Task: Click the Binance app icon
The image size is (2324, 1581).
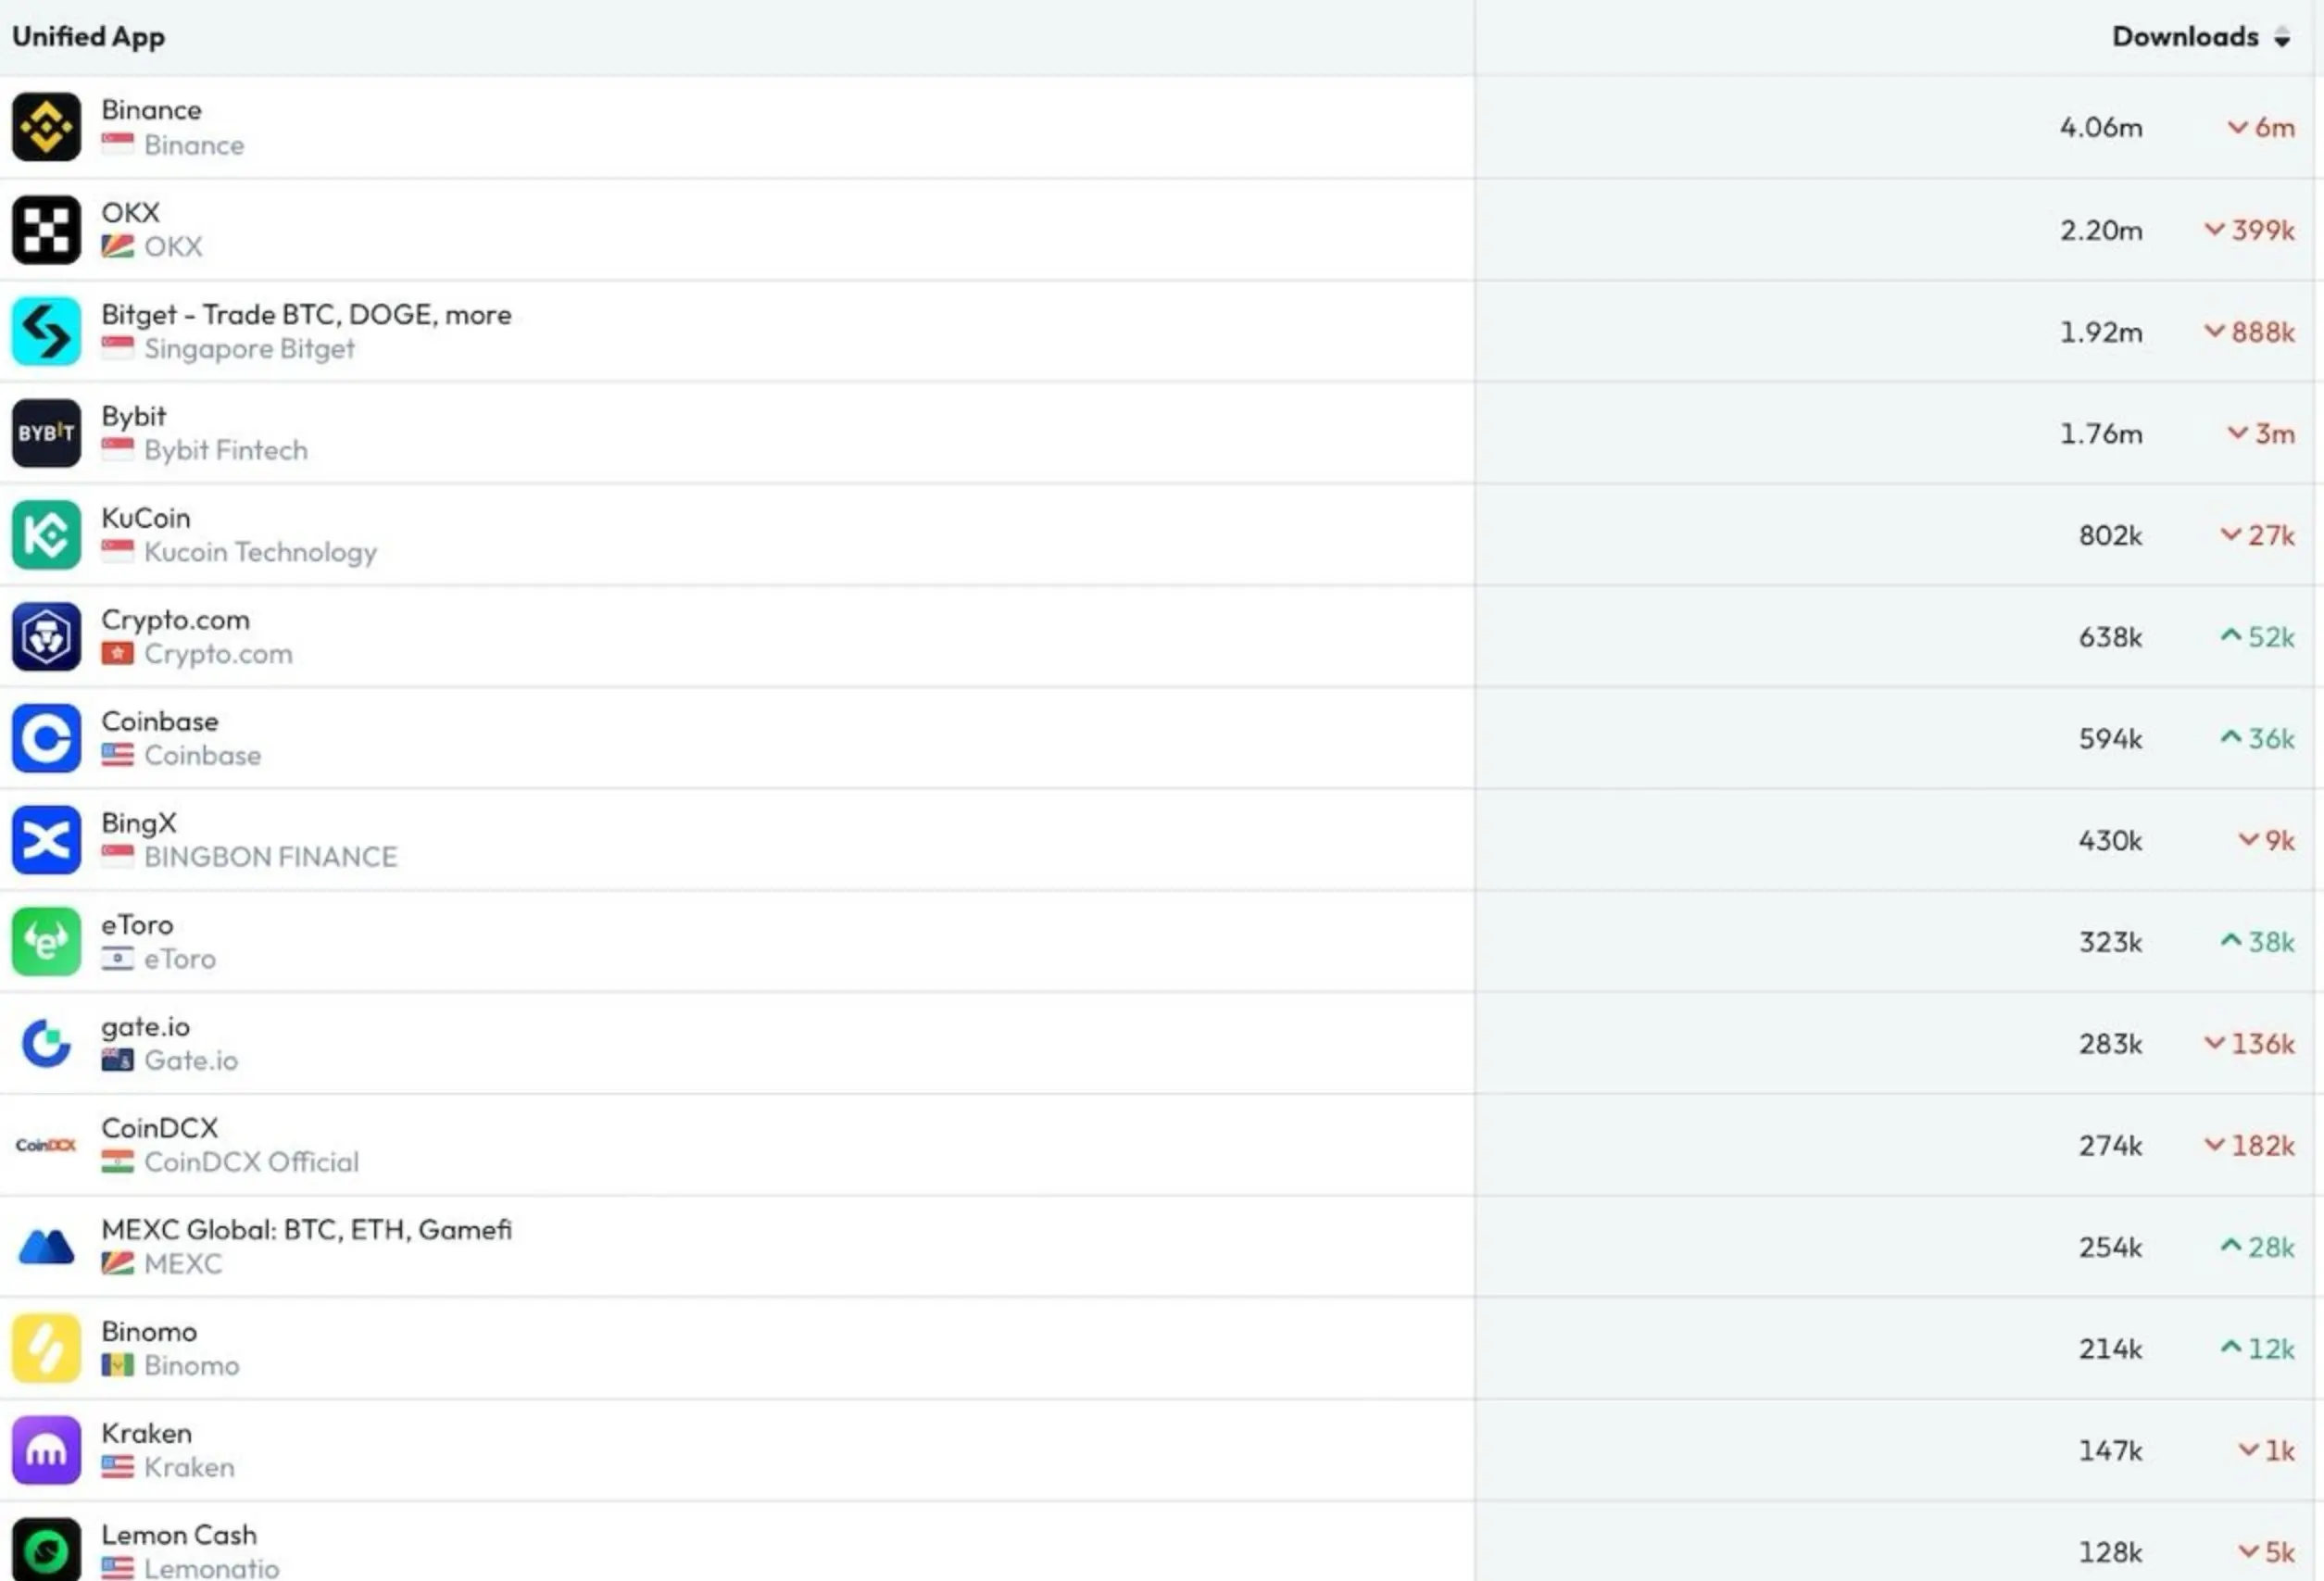Action: pos(46,127)
